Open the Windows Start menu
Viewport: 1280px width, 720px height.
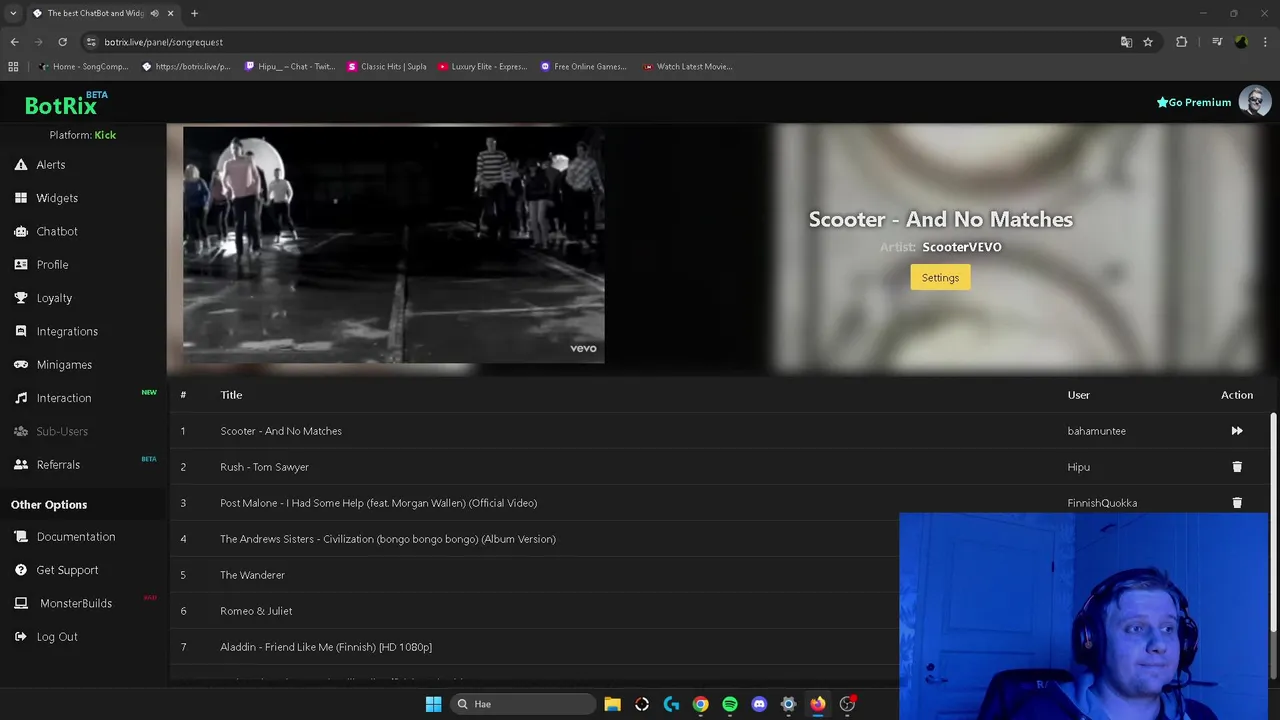pos(433,704)
